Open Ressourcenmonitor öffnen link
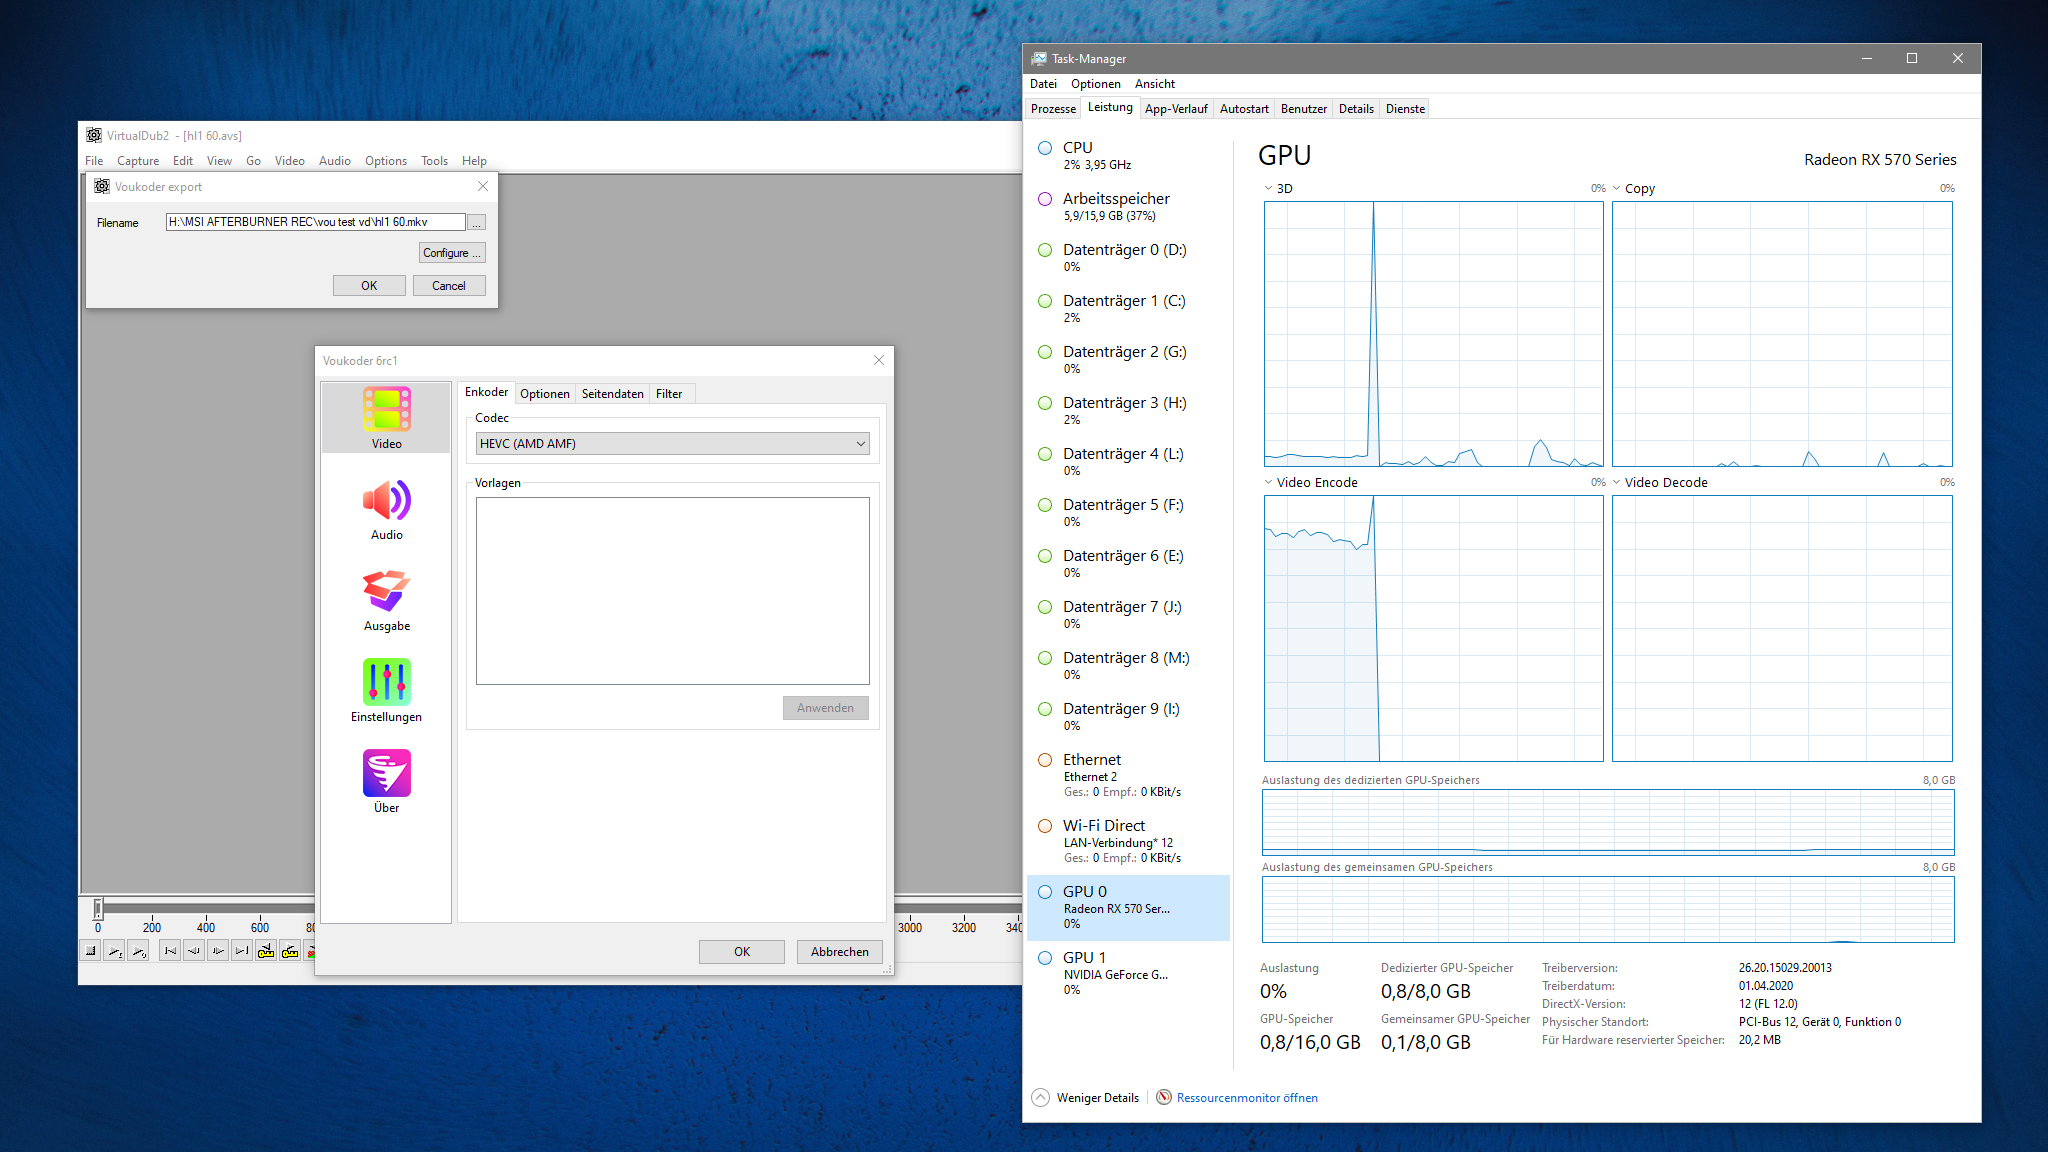The height and width of the screenshot is (1152, 2048). click(x=1246, y=1097)
